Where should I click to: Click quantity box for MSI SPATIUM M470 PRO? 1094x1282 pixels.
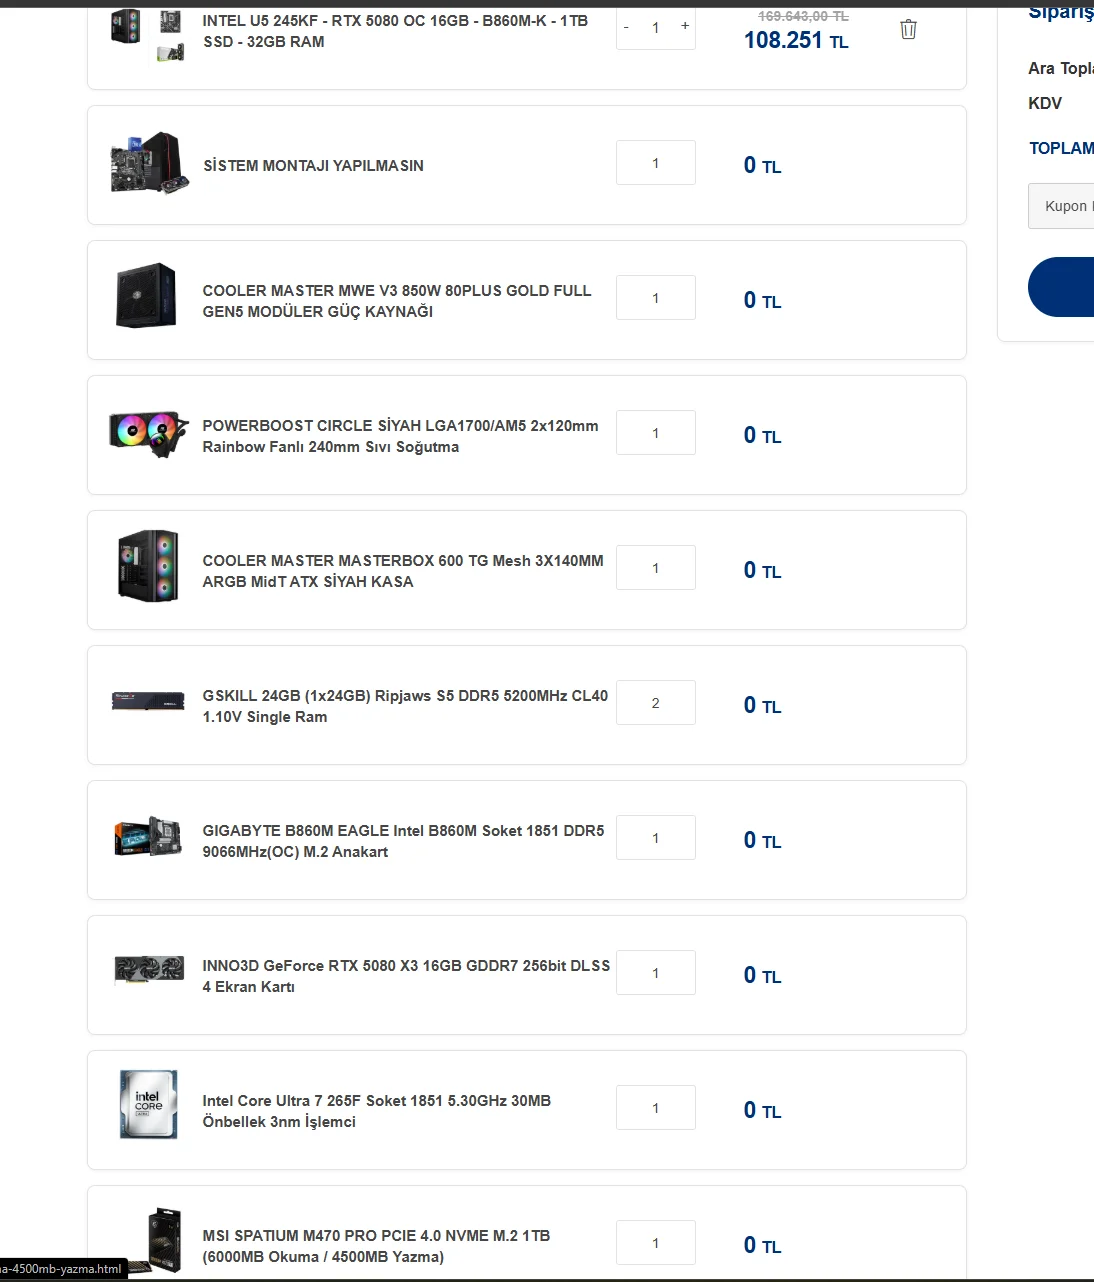[x=656, y=1243]
